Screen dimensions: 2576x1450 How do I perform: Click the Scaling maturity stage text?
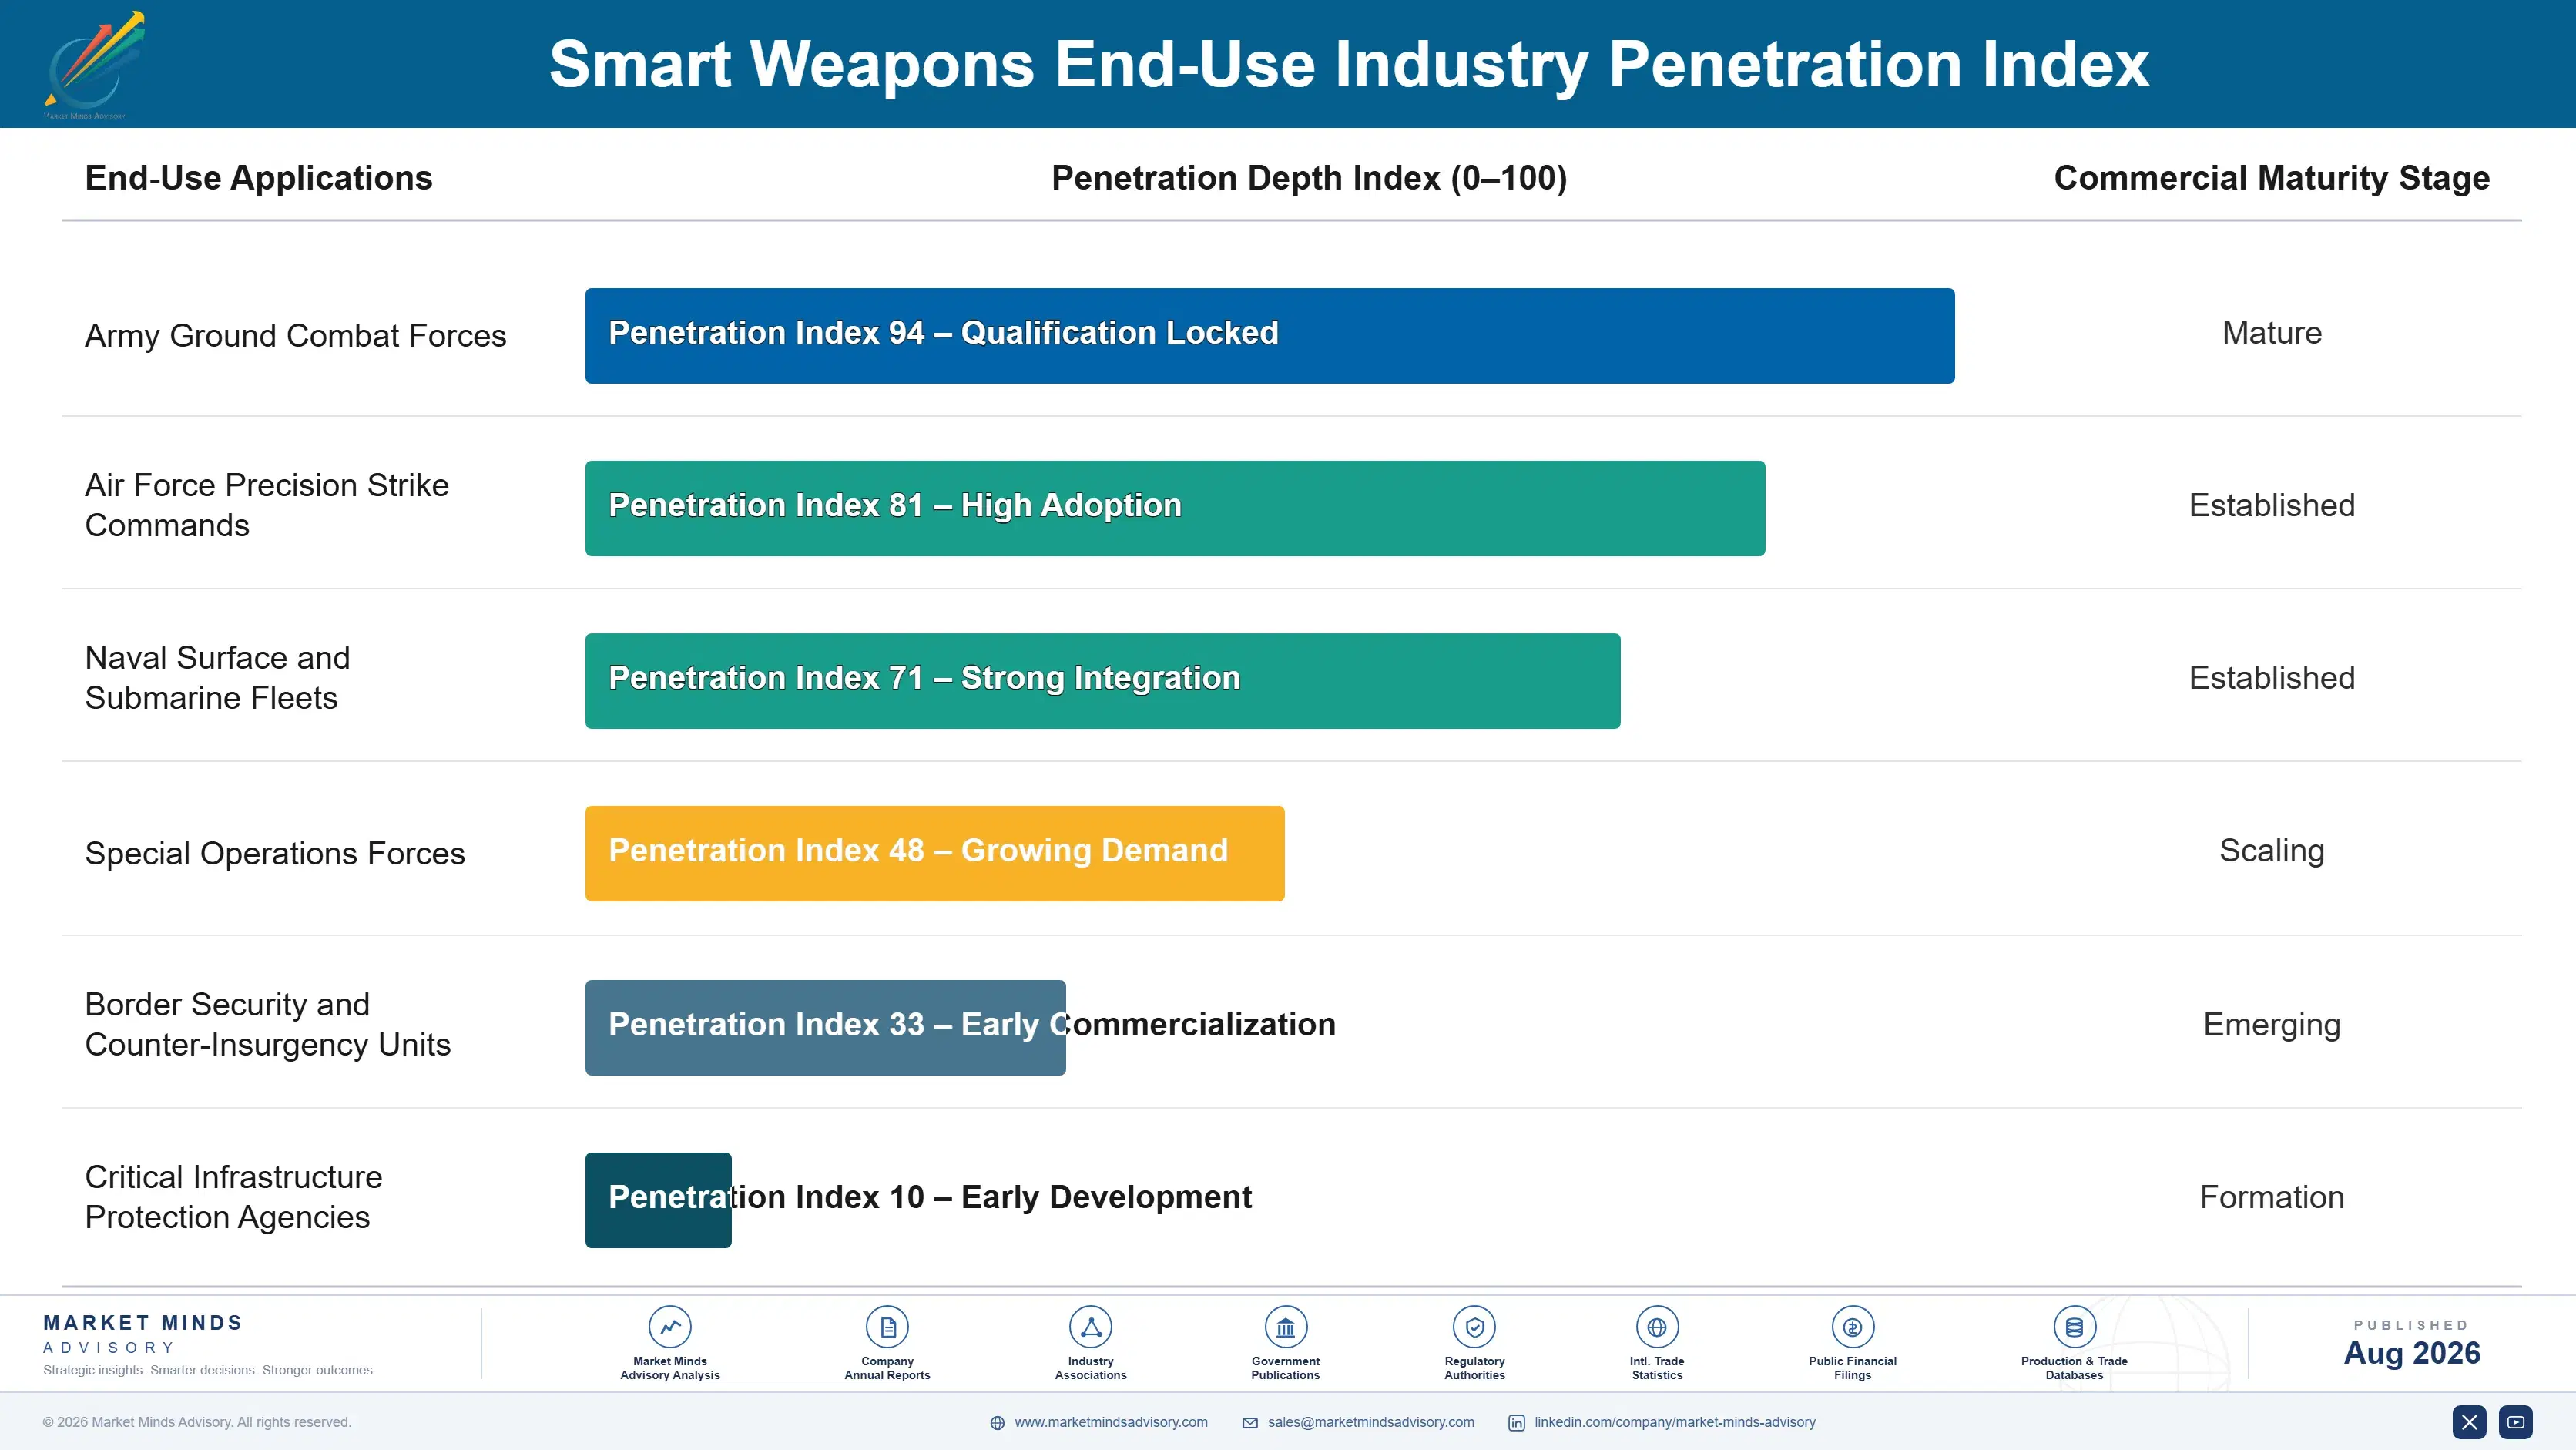(x=2272, y=851)
